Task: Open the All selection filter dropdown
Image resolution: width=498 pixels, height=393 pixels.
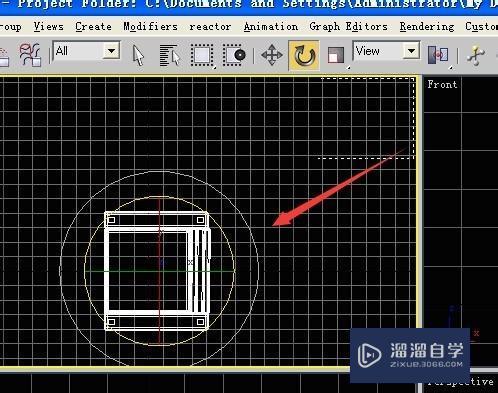Action: (87, 51)
